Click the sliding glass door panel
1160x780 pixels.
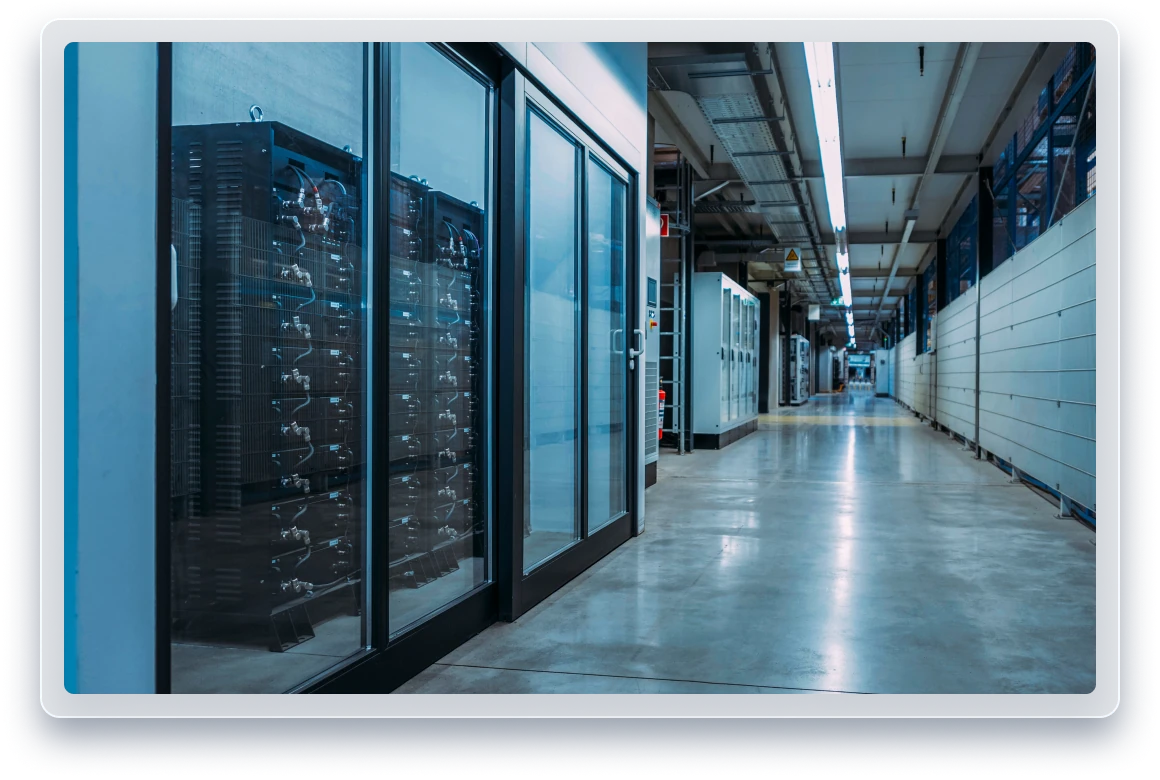click(x=552, y=340)
